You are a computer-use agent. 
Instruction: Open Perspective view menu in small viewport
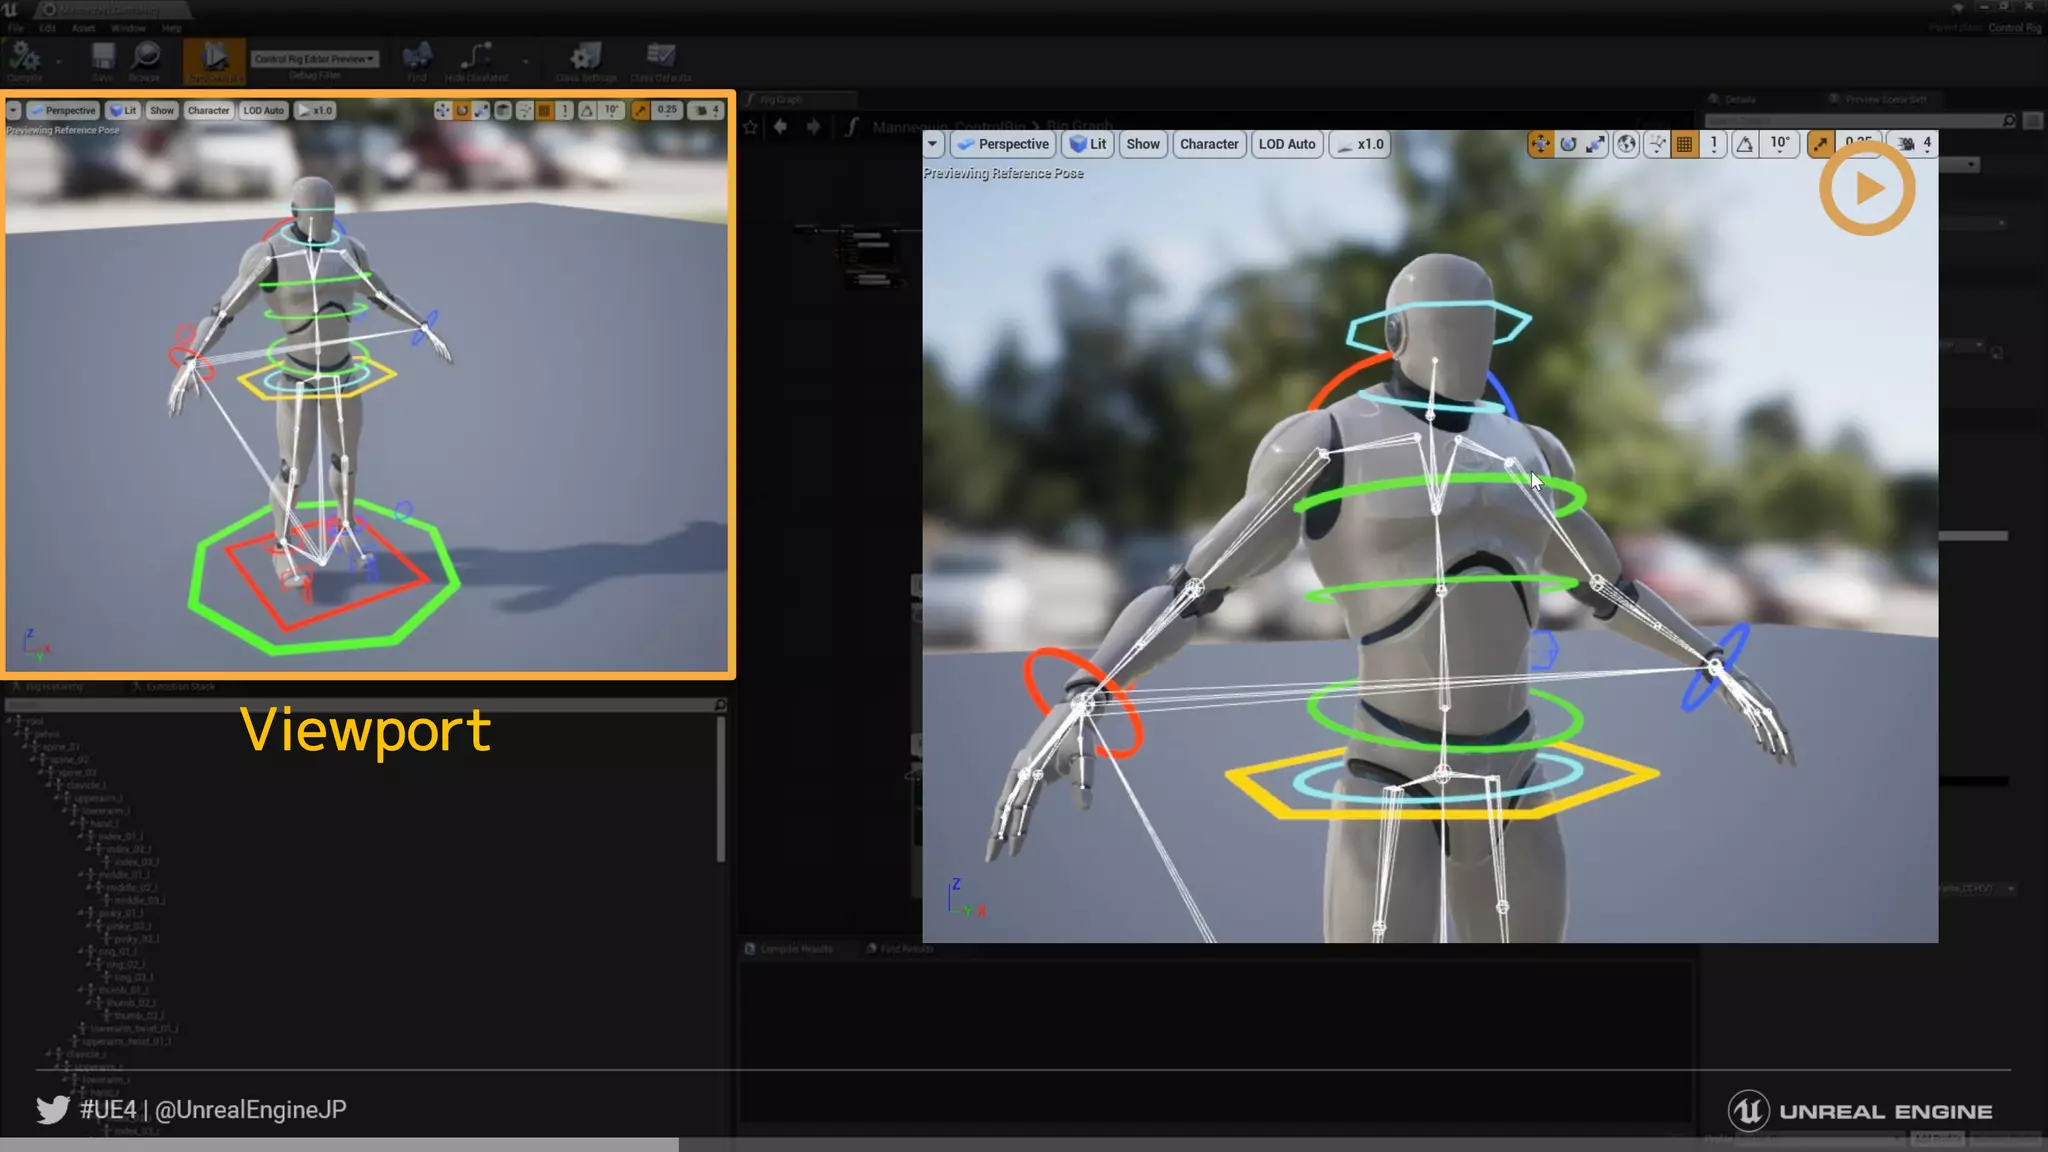(63, 110)
